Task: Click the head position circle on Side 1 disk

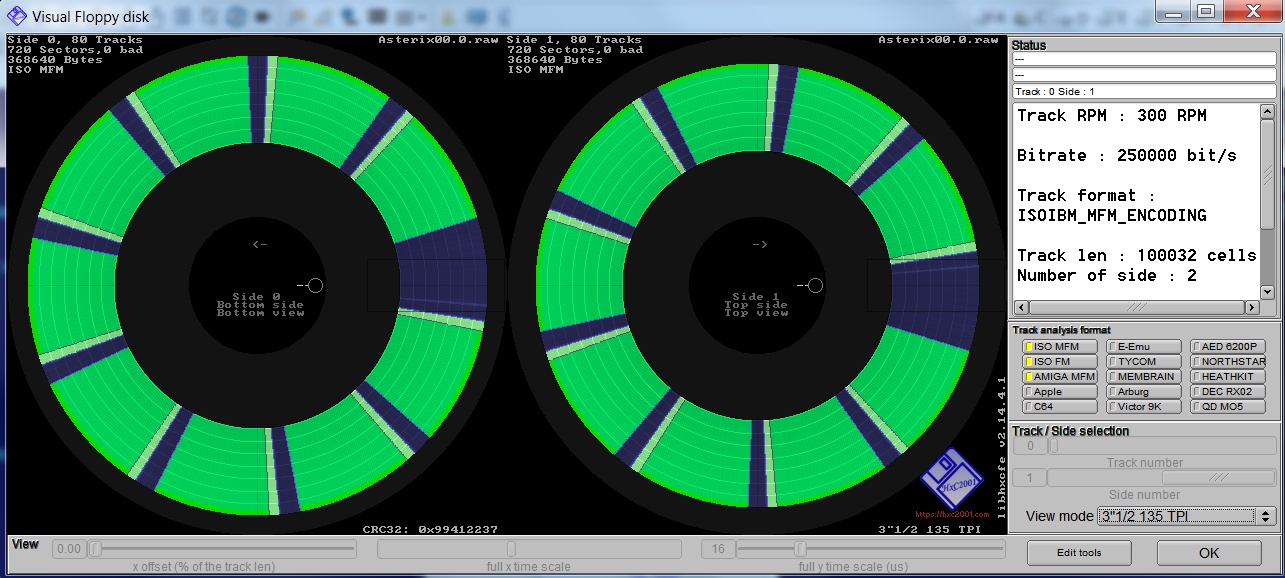Action: point(815,286)
